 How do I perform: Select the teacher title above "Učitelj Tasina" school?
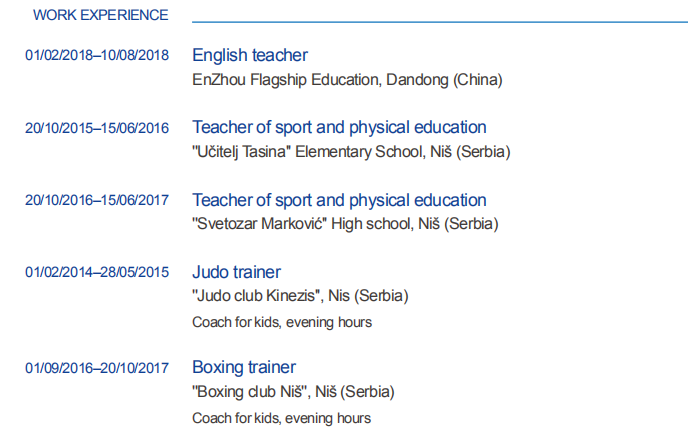339,127
